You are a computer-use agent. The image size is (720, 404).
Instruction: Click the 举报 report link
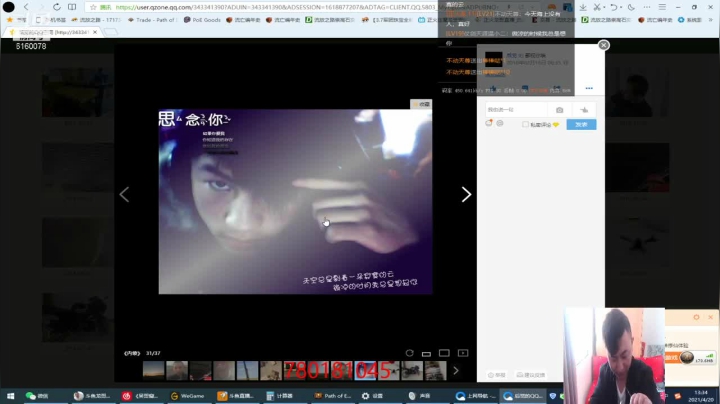pyautogui.click(x=496, y=375)
